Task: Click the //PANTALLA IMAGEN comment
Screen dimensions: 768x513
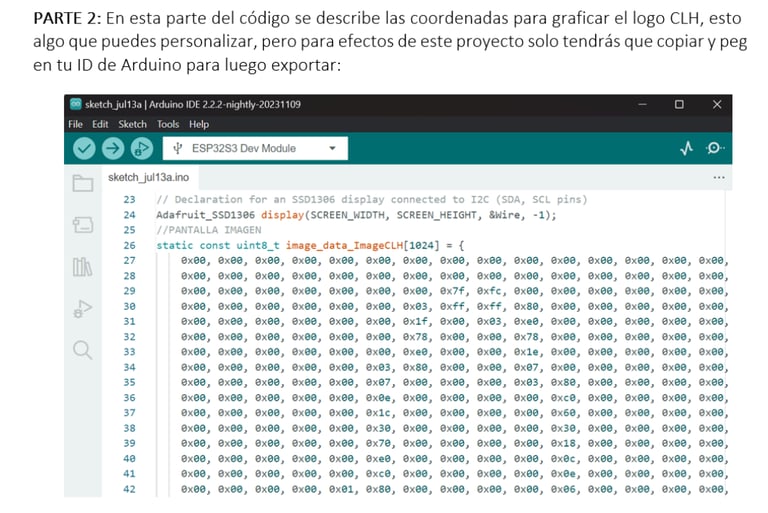Action: 209,230
